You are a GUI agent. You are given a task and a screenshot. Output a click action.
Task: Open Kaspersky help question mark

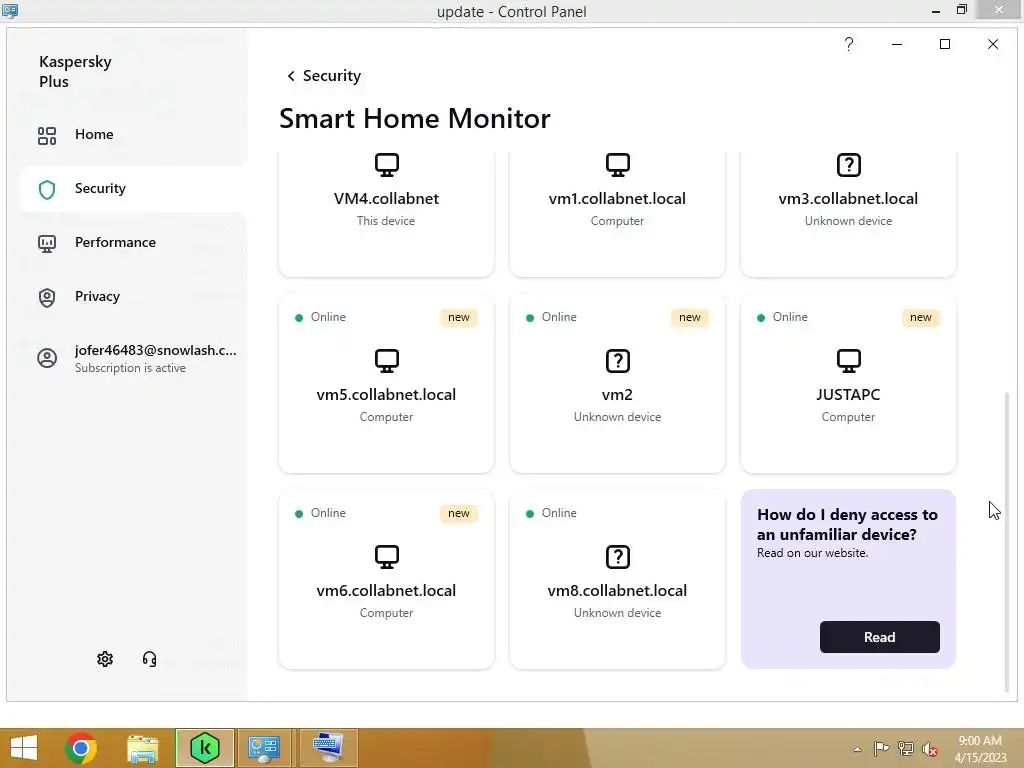[x=848, y=44]
